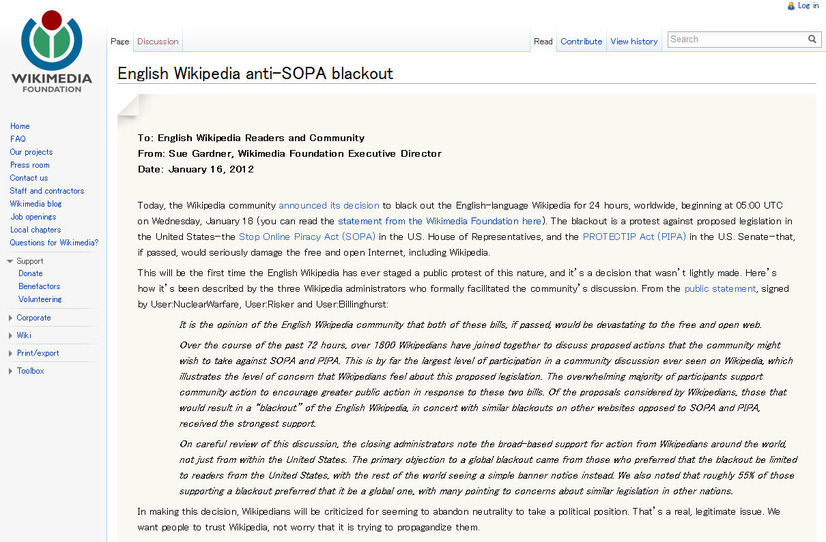Open the Local chapters link
Image resolution: width=826 pixels, height=542 pixels.
click(x=35, y=230)
